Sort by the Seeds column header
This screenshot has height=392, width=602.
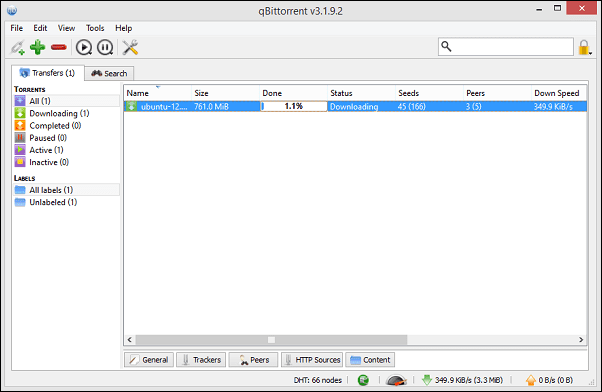[429, 93]
